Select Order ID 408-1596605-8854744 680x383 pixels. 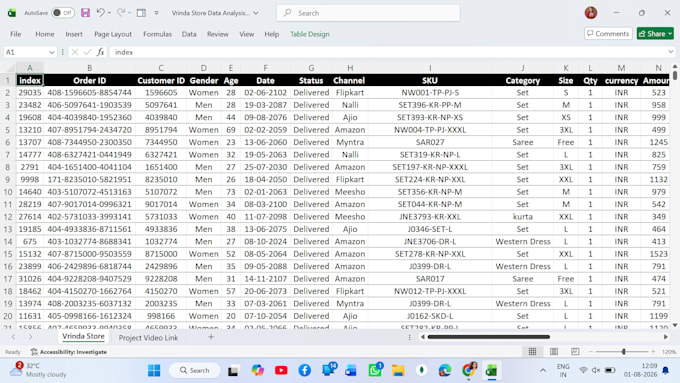tap(89, 93)
